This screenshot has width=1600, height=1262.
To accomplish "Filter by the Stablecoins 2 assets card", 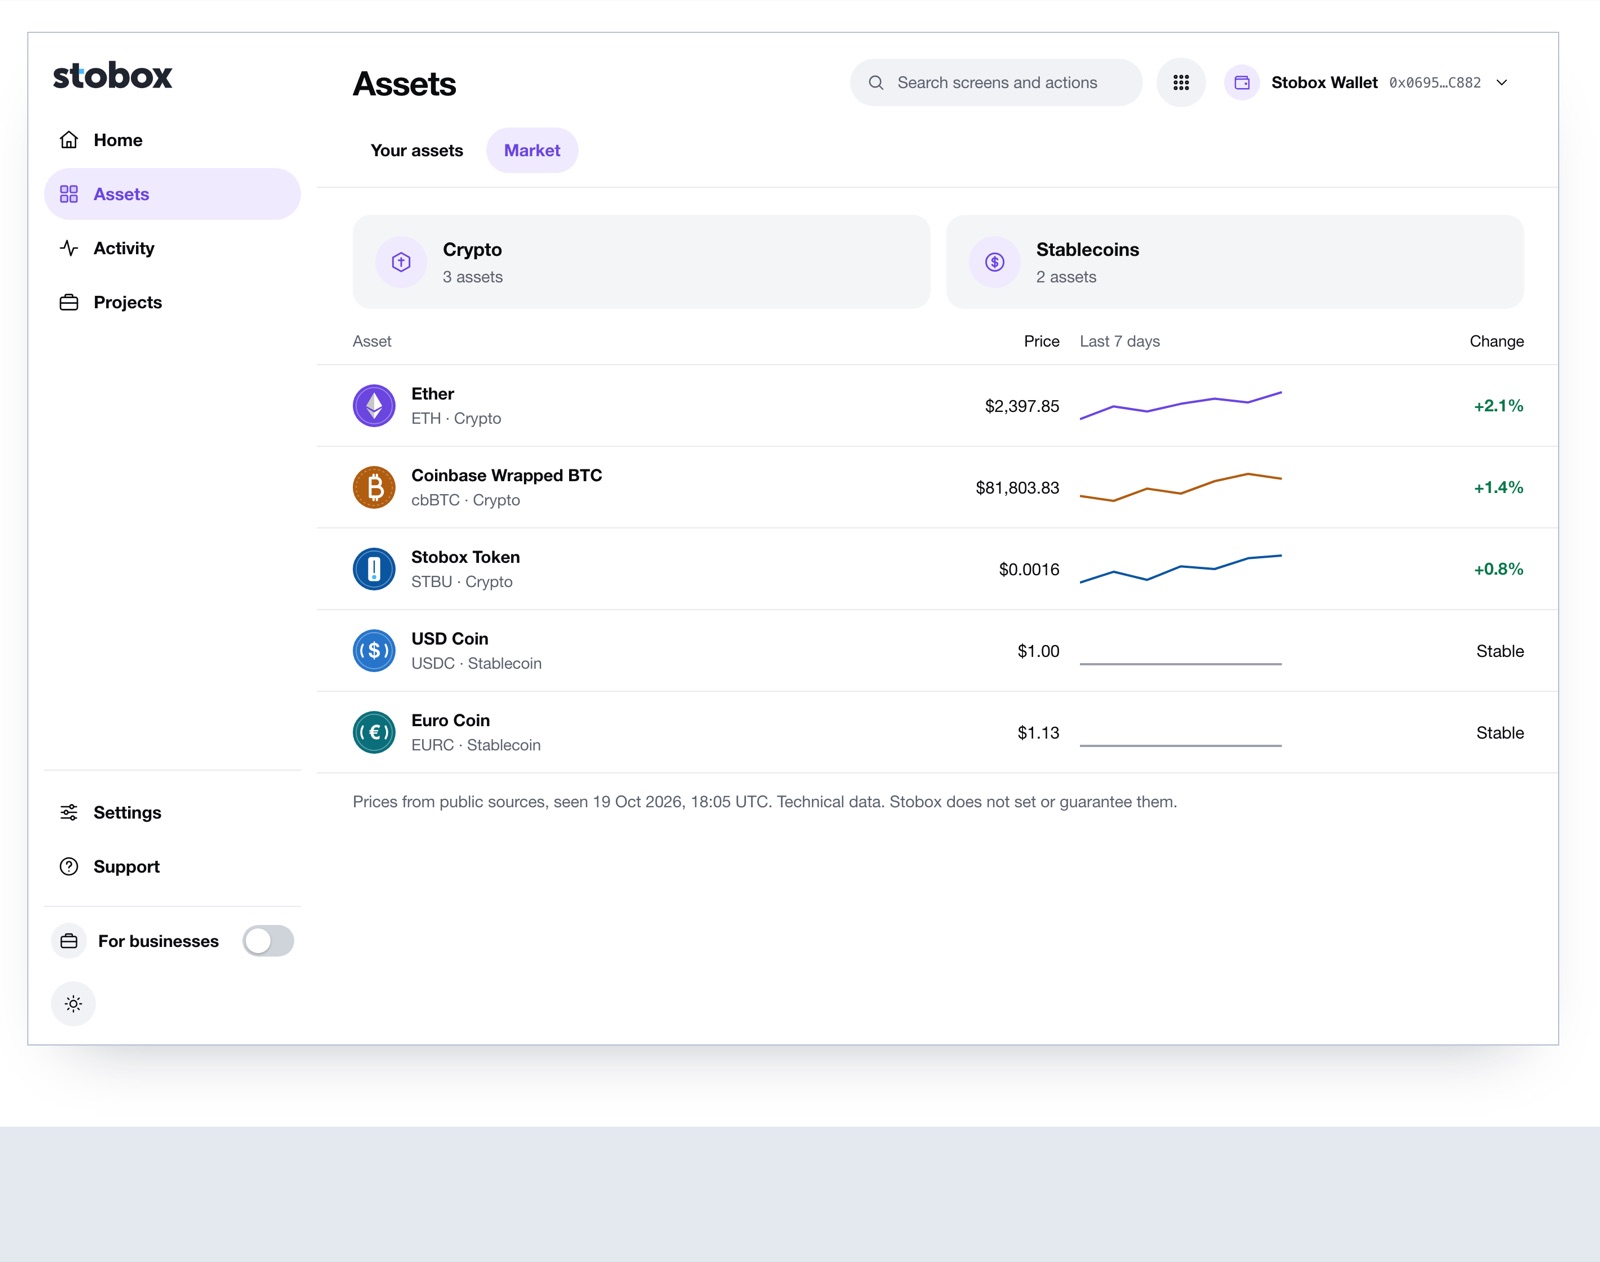I will [1235, 262].
